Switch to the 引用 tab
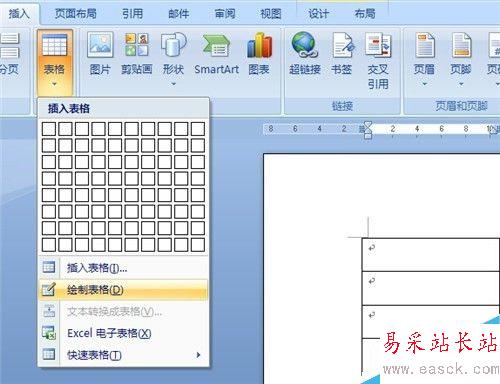 point(132,14)
